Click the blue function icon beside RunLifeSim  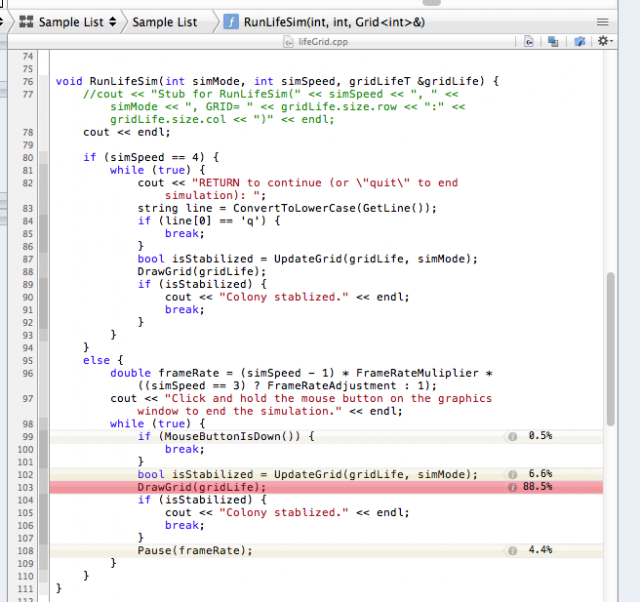click(x=231, y=22)
